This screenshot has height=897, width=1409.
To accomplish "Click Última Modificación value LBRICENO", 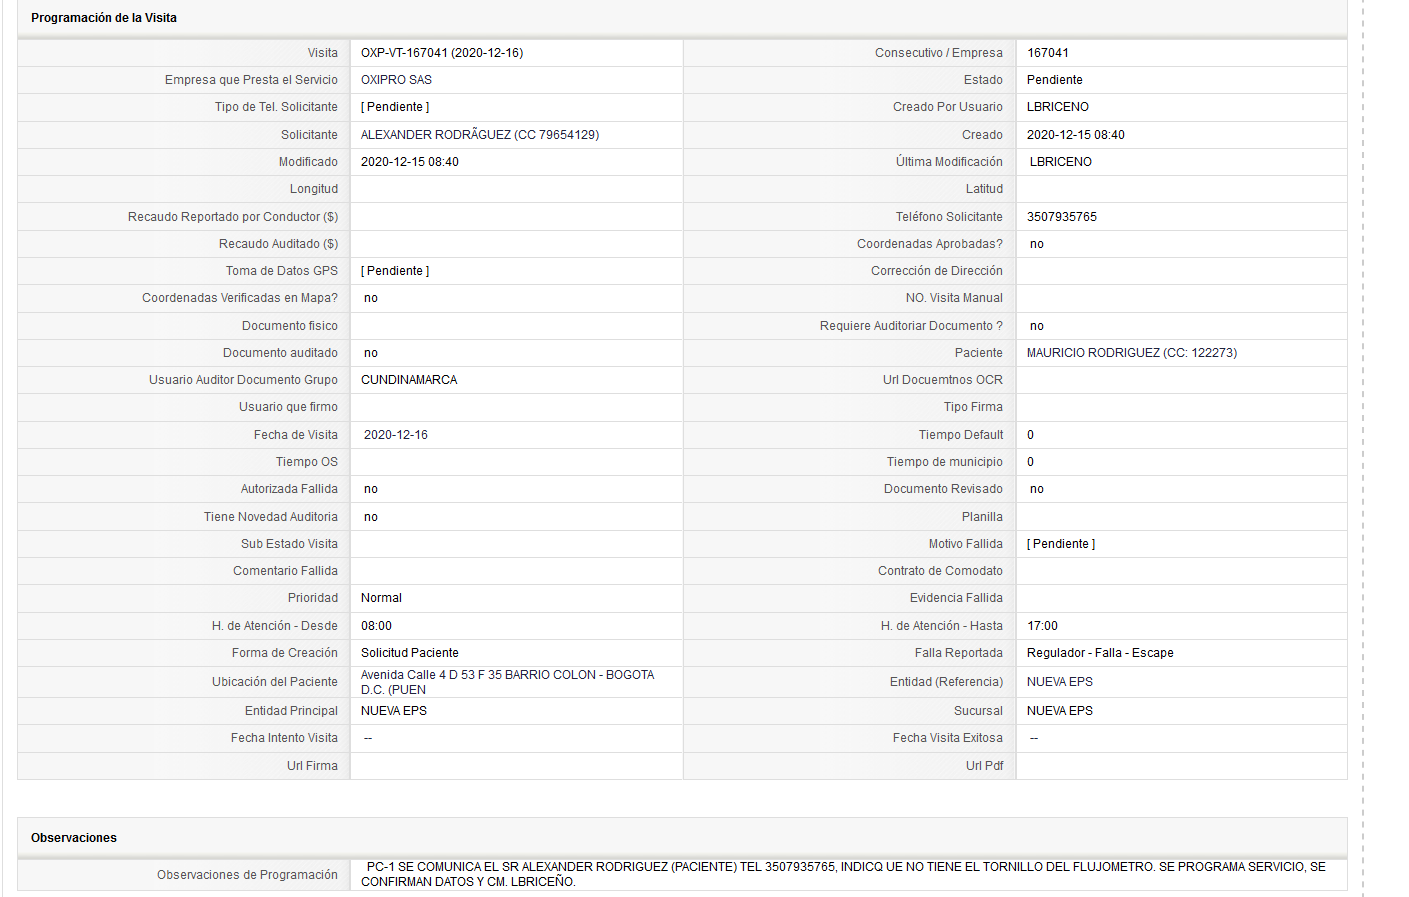I will pyautogui.click(x=1061, y=162).
